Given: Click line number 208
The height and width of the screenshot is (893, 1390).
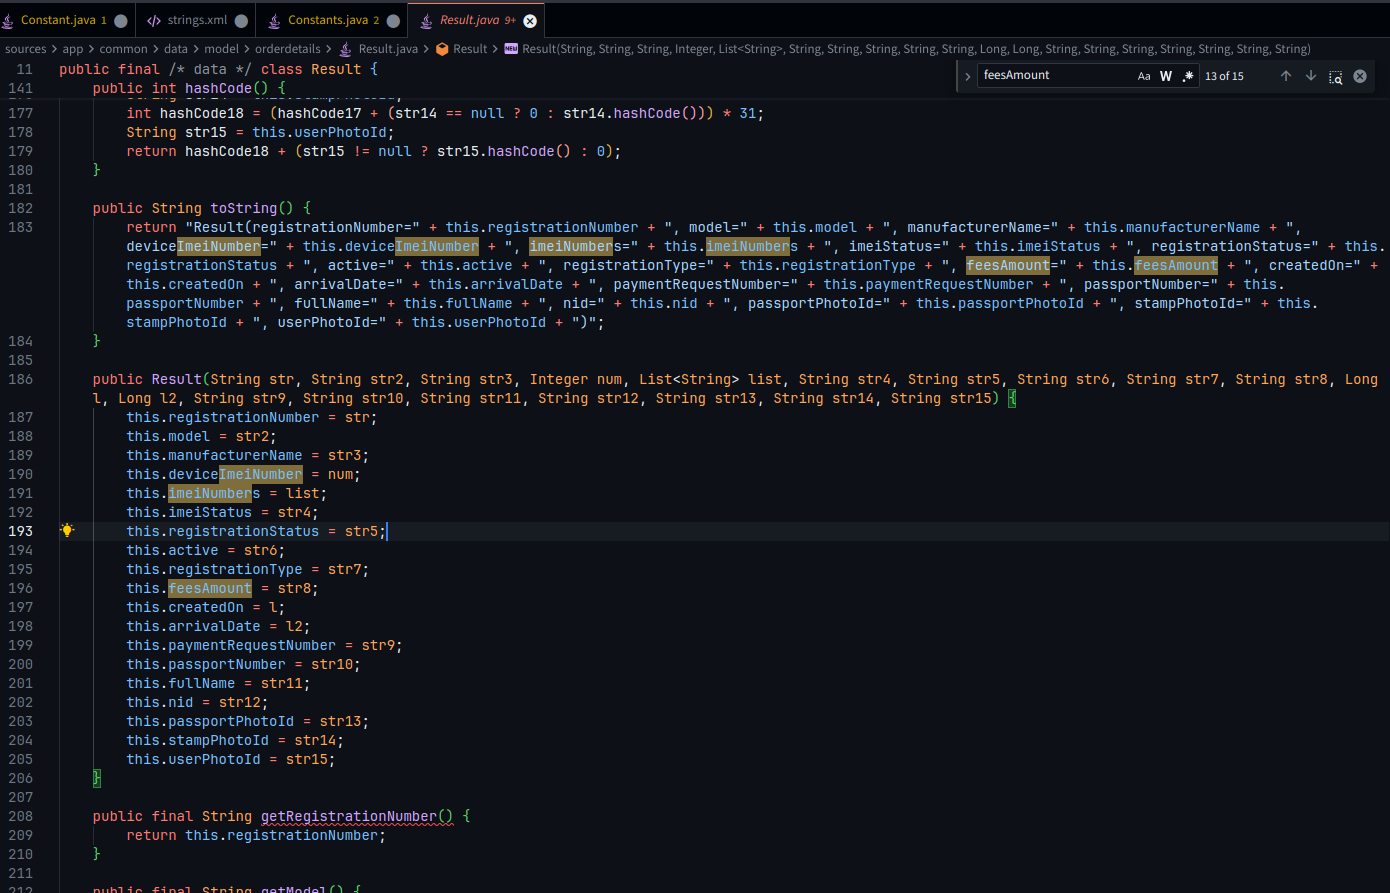Looking at the screenshot, I should [20, 816].
